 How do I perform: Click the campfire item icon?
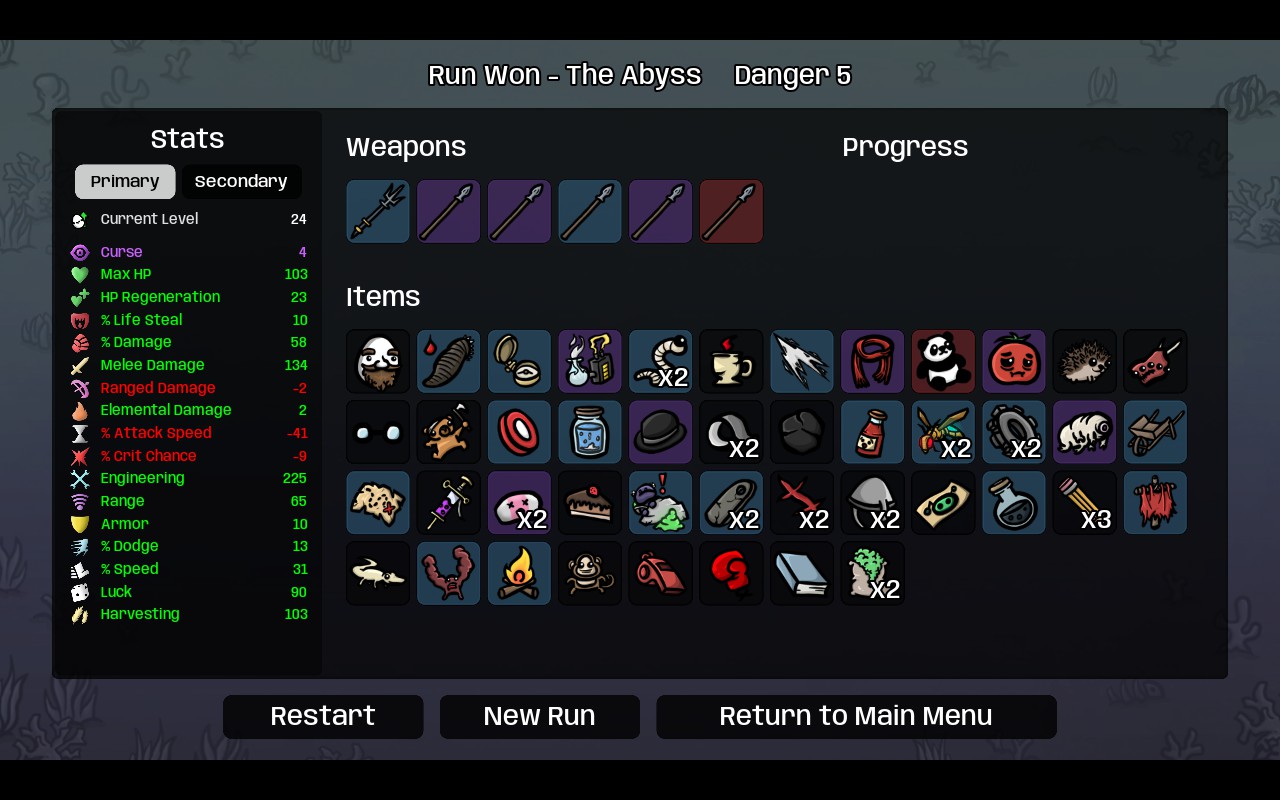[x=519, y=573]
